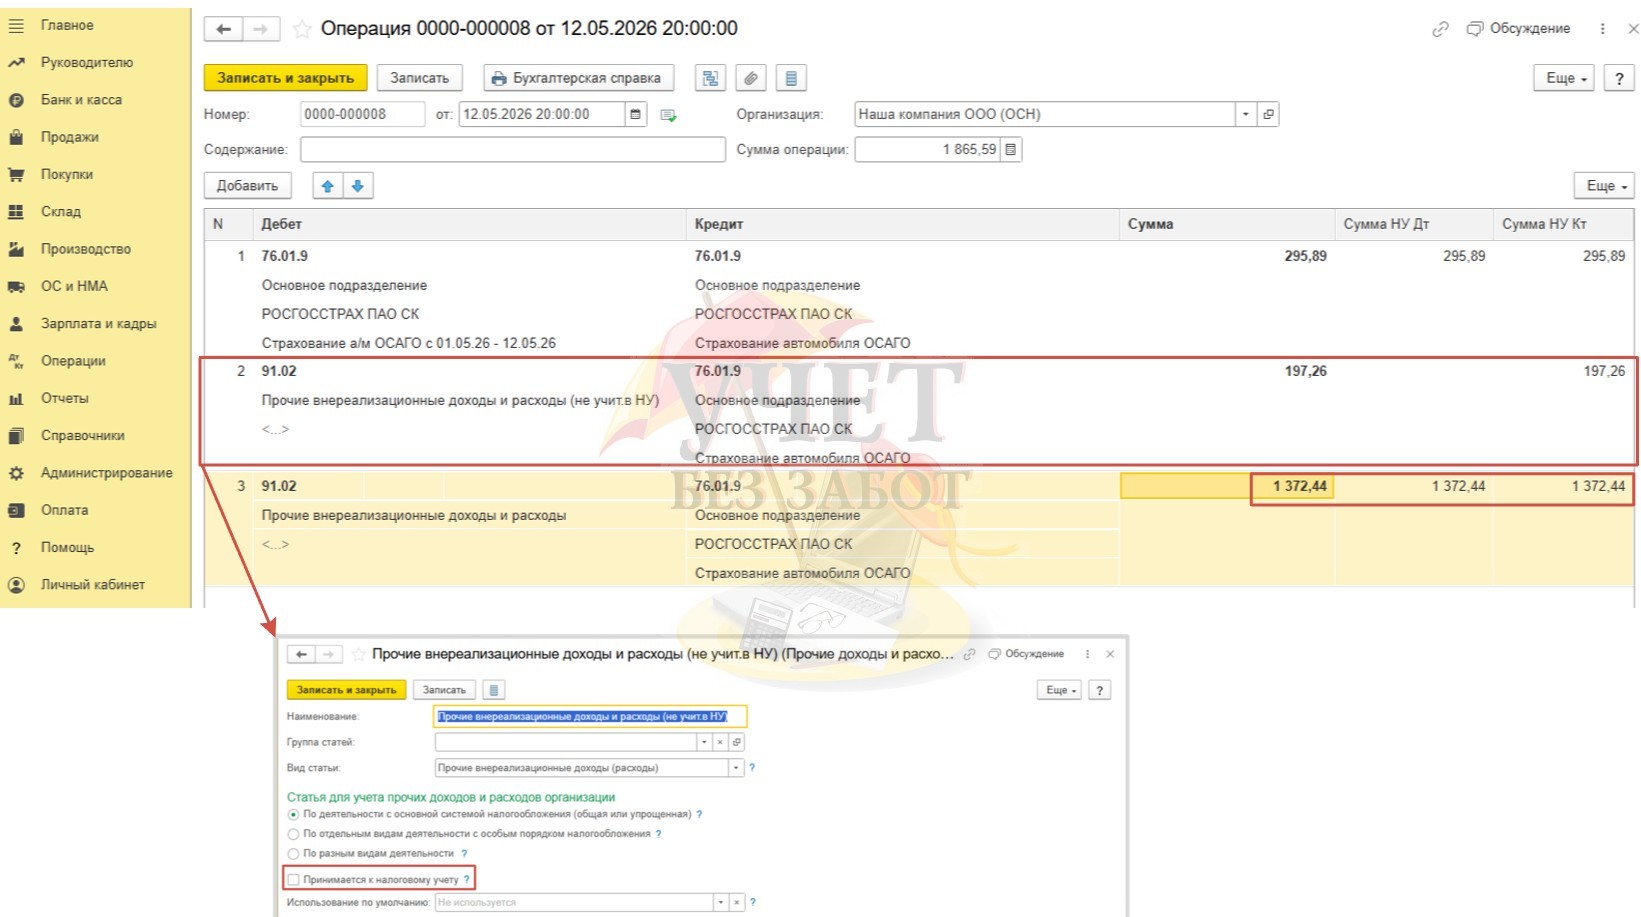Screen dimensions: 1641x917
Task: Expand the top-right 'Еще' menu
Action: pos(1564,78)
